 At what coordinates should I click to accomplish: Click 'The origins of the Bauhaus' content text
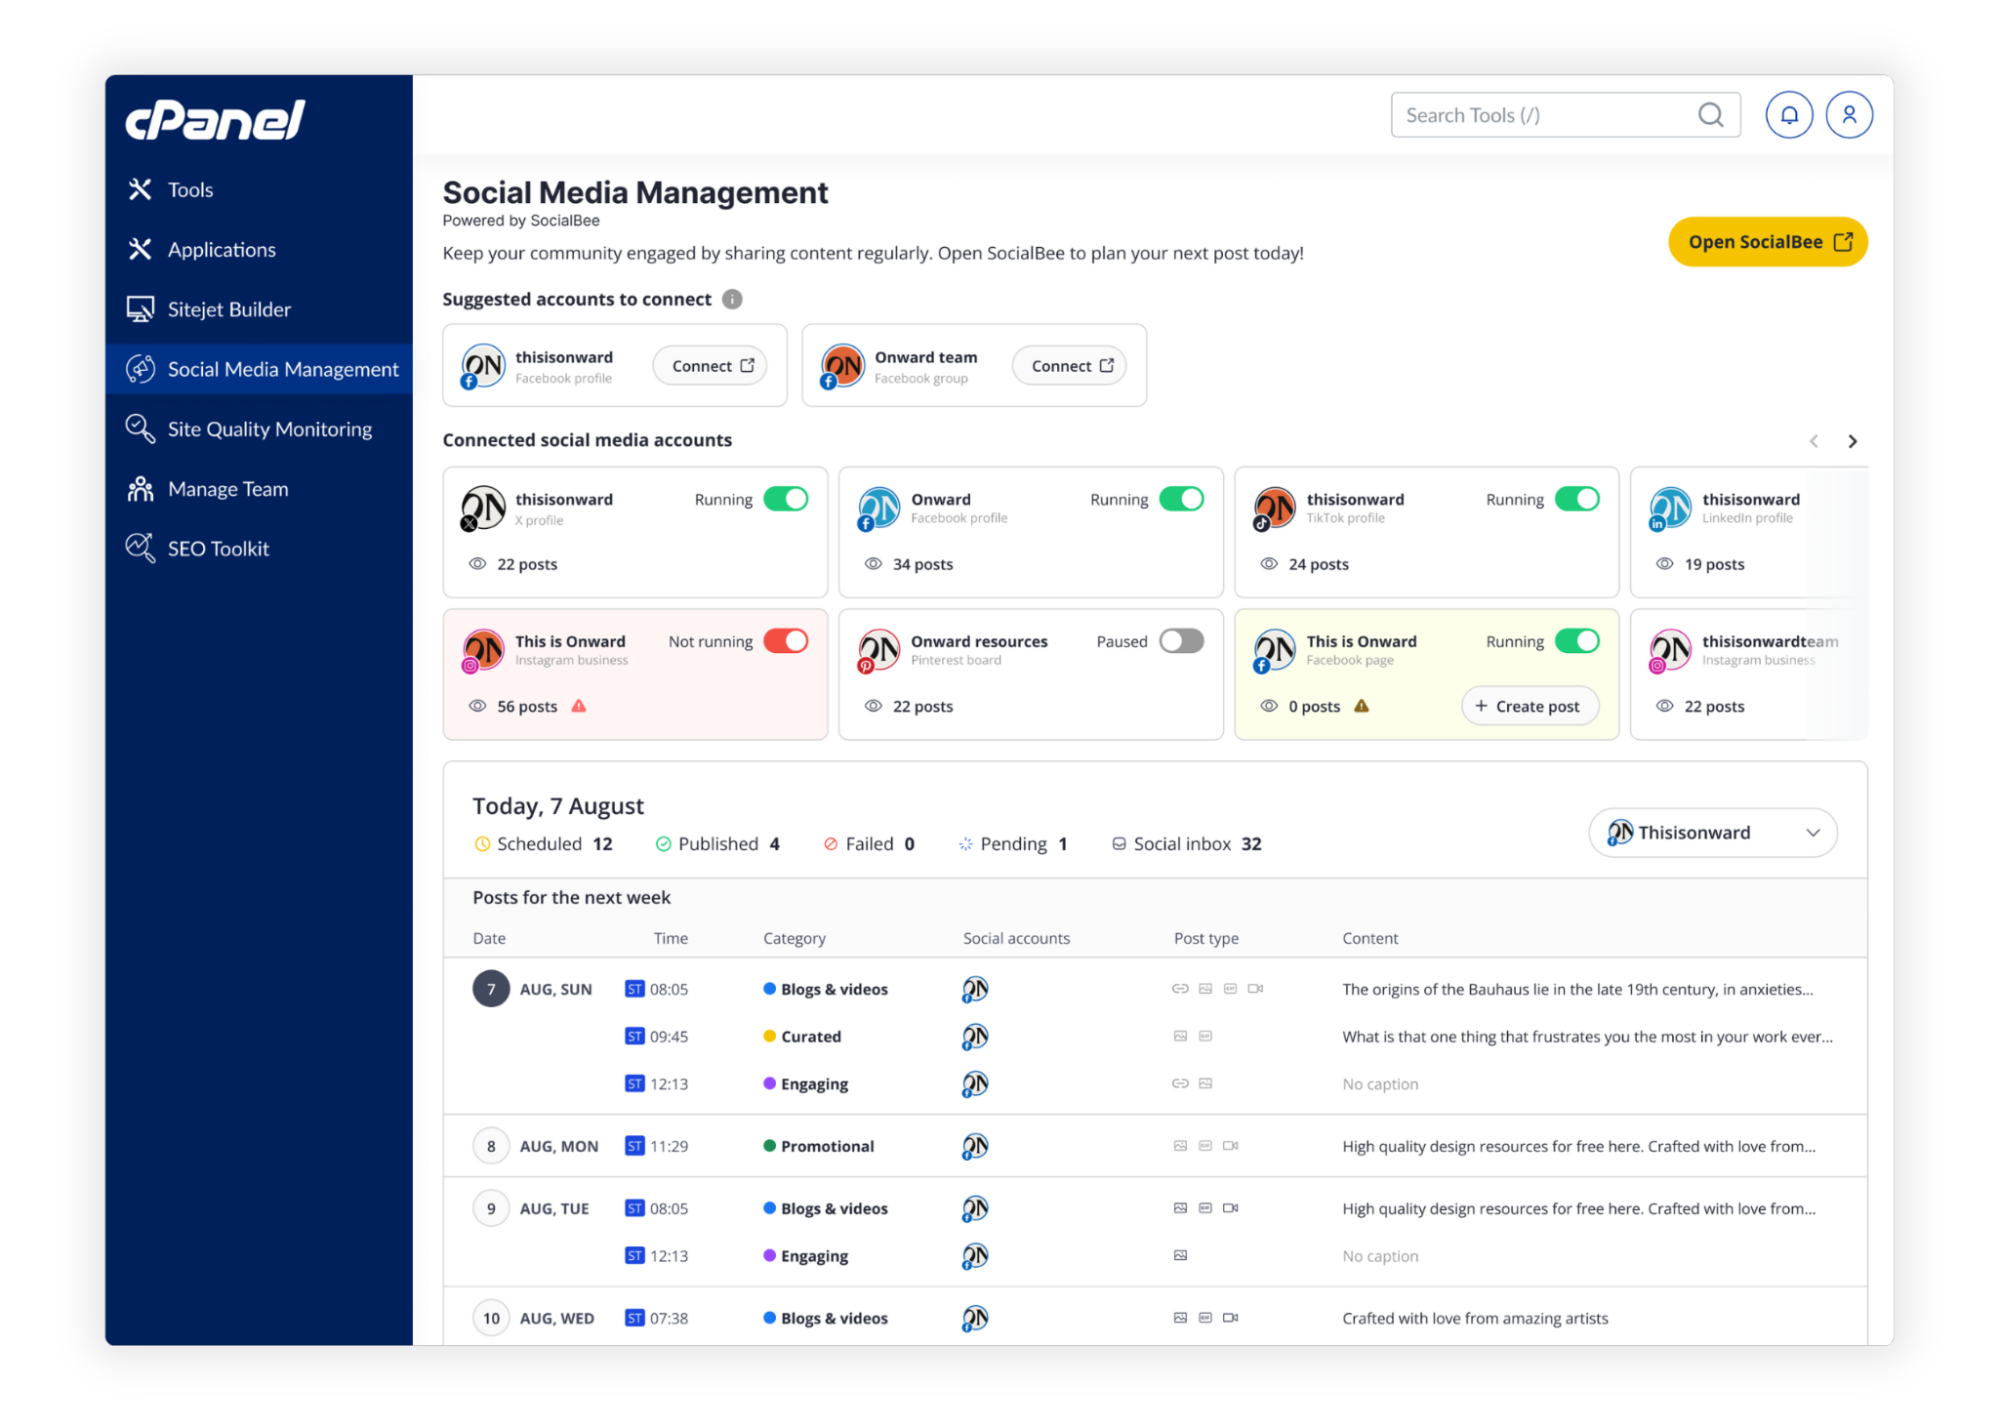1577,989
